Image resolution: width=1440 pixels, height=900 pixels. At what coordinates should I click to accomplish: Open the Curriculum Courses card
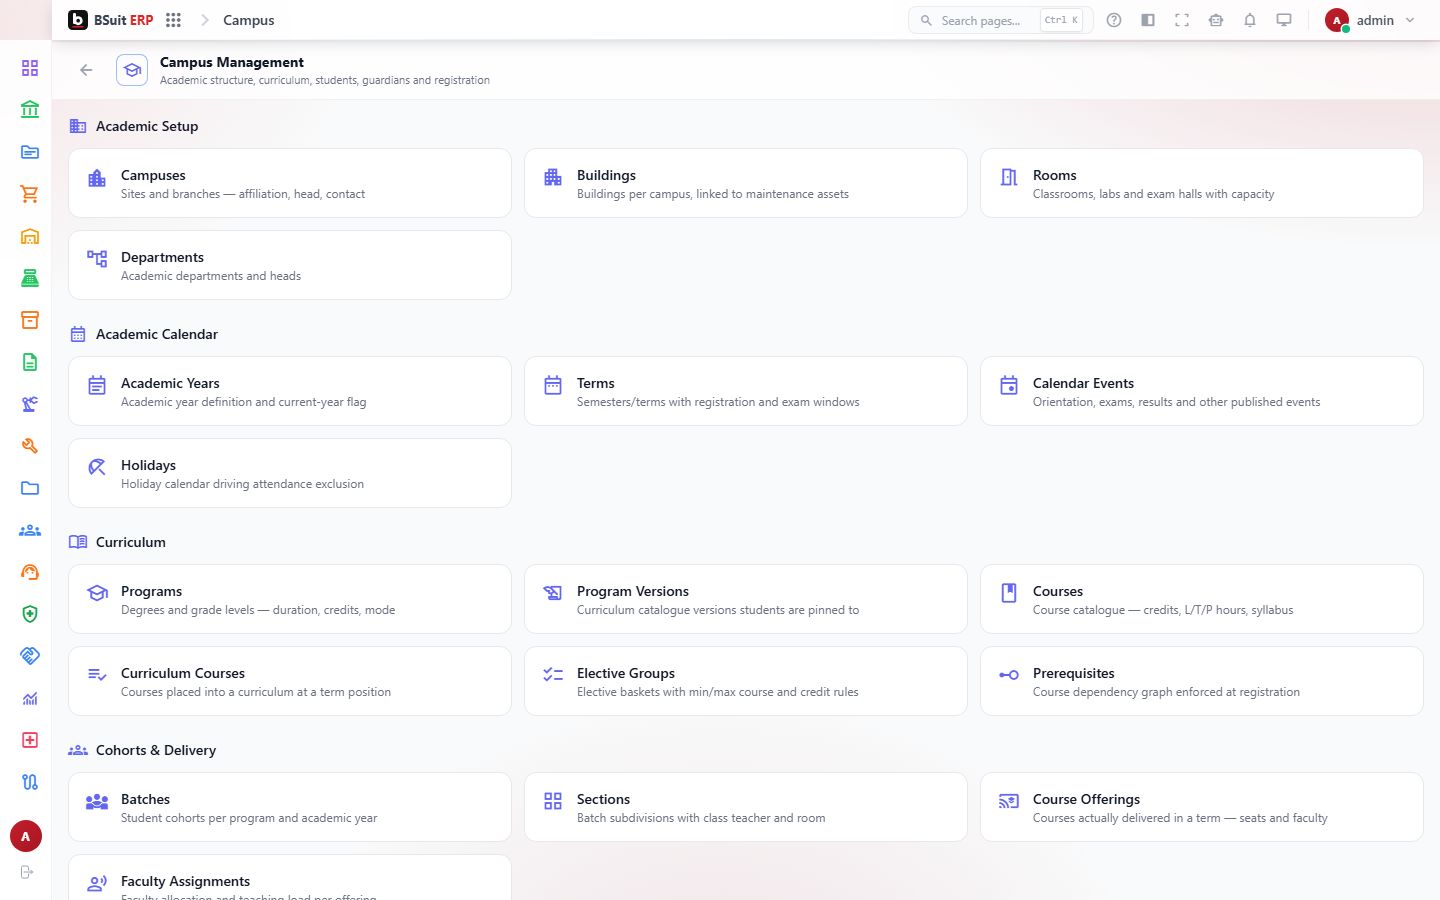point(290,681)
